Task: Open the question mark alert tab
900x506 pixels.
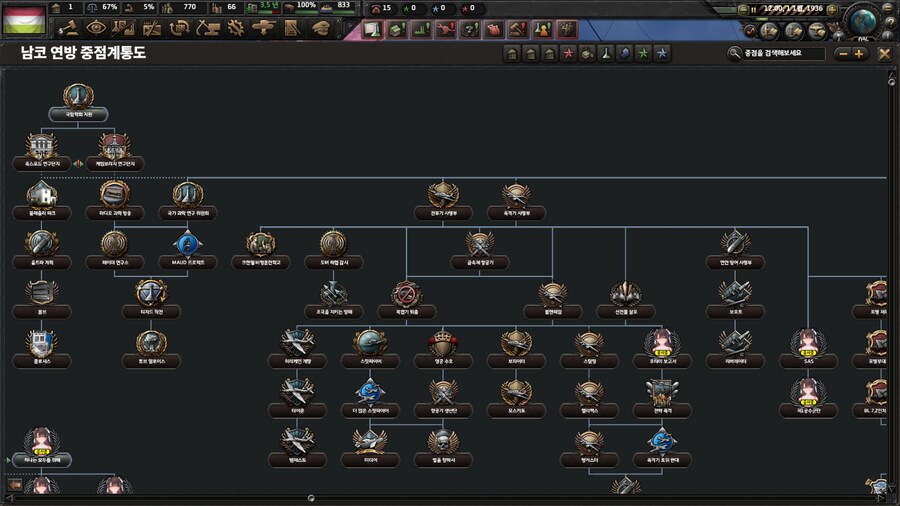Action: pos(472,29)
